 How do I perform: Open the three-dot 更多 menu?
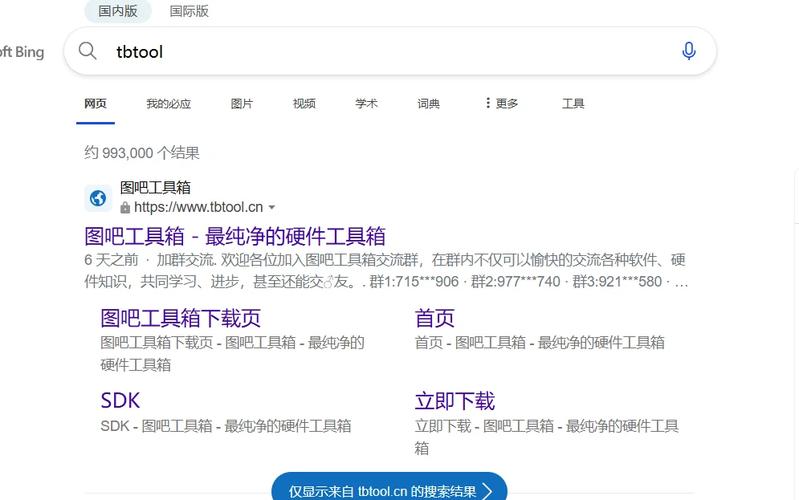coord(500,103)
